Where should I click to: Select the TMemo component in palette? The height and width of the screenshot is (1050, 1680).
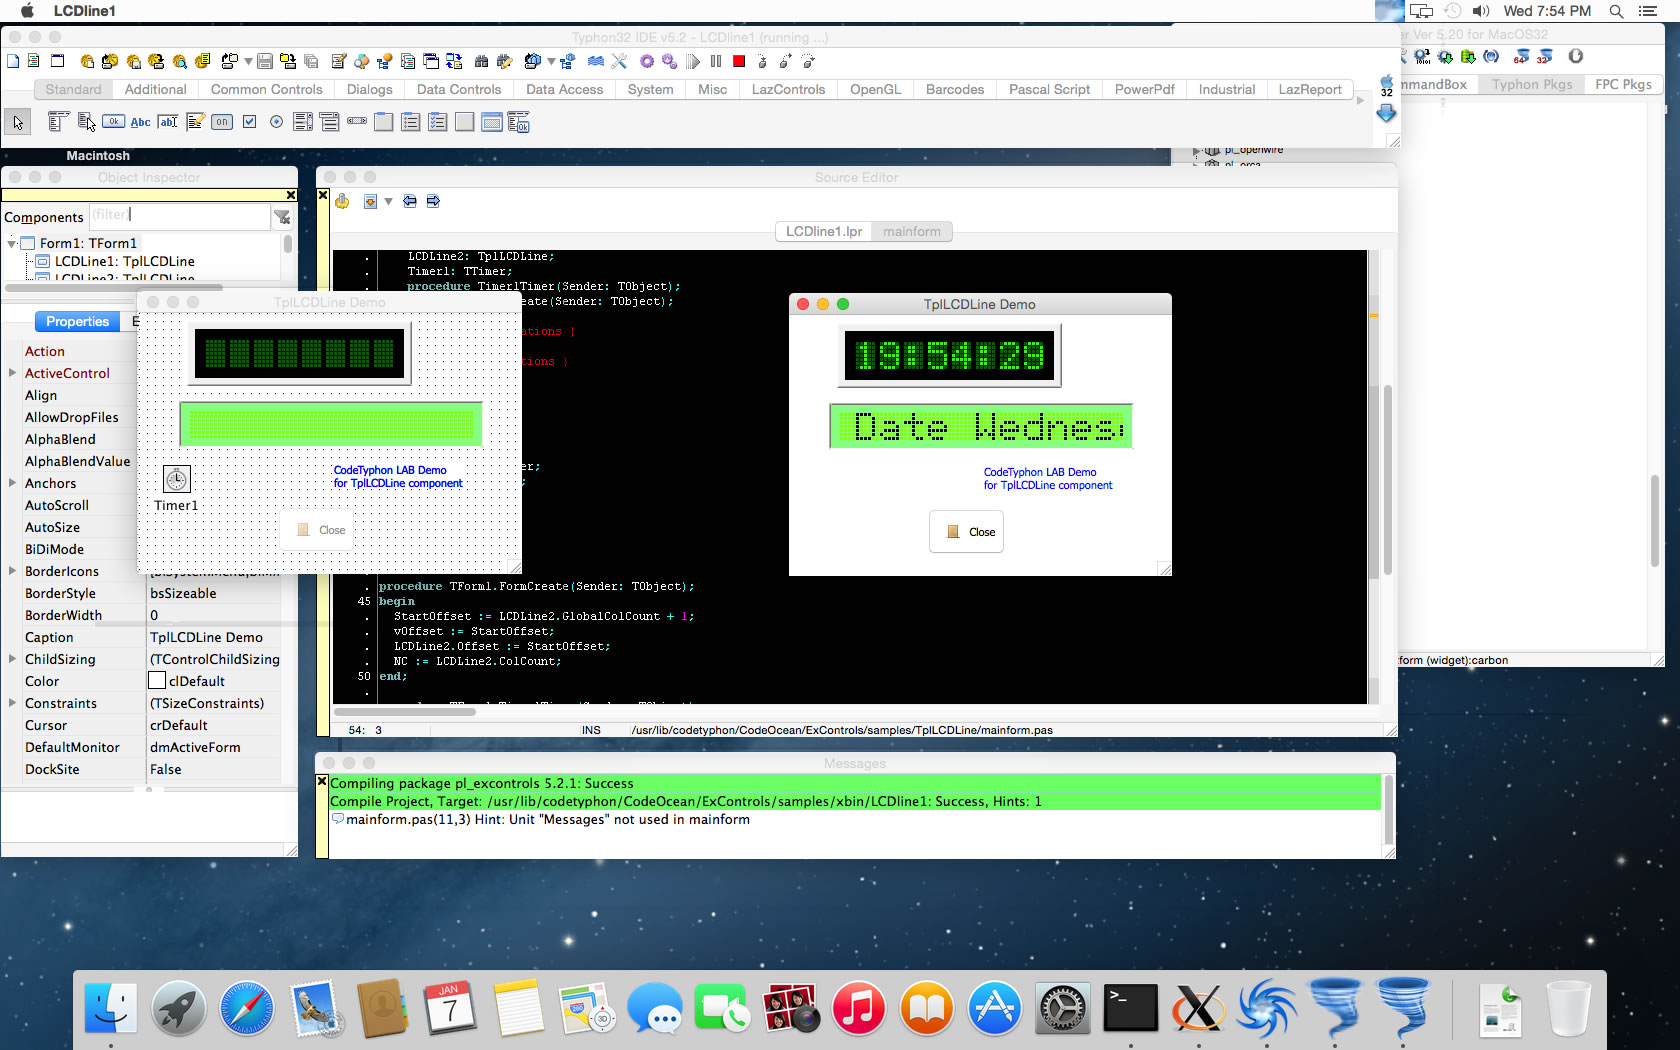(195, 122)
